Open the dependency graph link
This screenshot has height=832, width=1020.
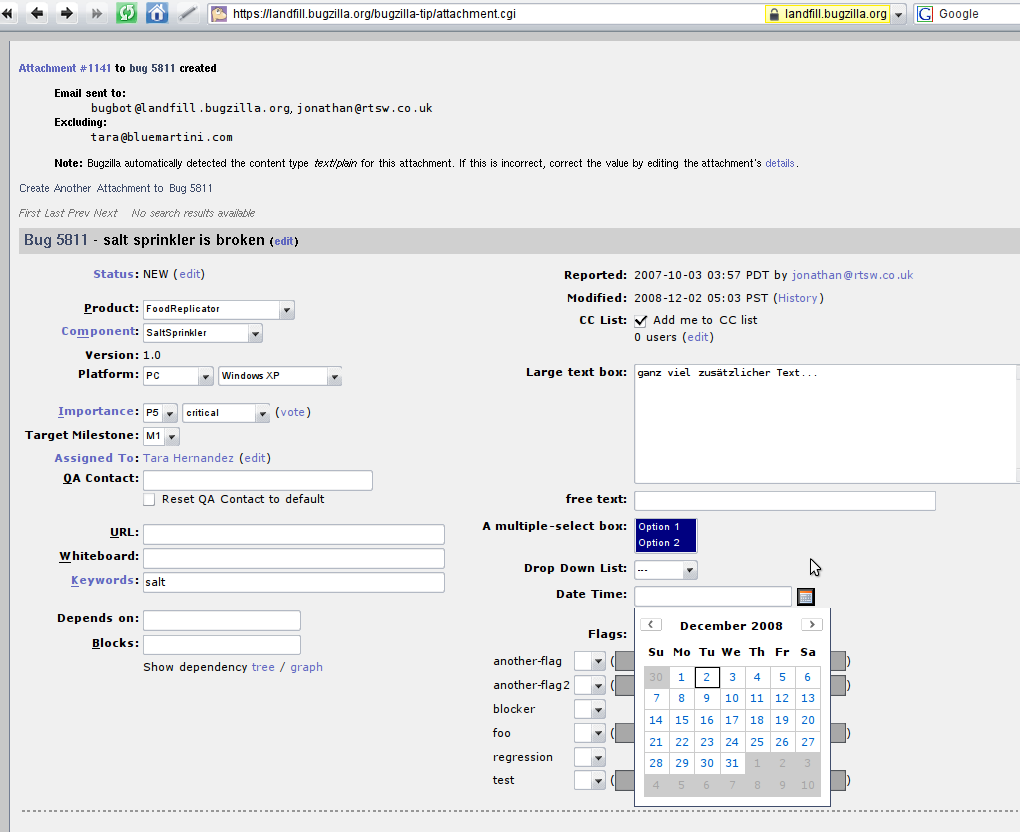(306, 667)
